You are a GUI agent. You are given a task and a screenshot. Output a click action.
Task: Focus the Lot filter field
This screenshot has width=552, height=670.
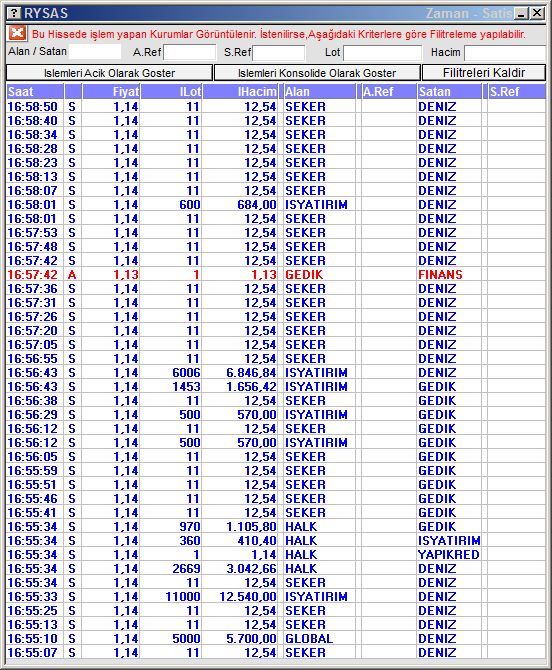click(x=382, y=53)
